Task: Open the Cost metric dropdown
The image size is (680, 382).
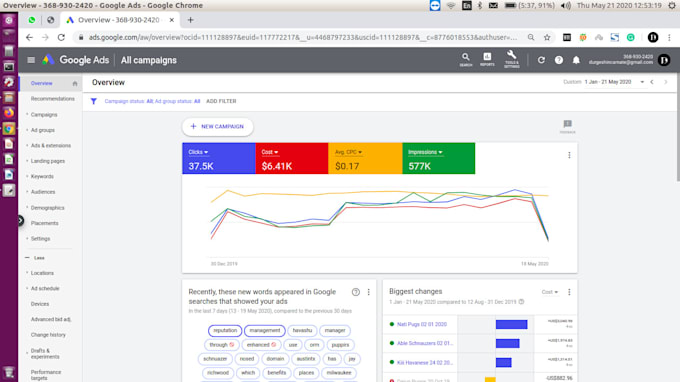Action: coord(269,152)
